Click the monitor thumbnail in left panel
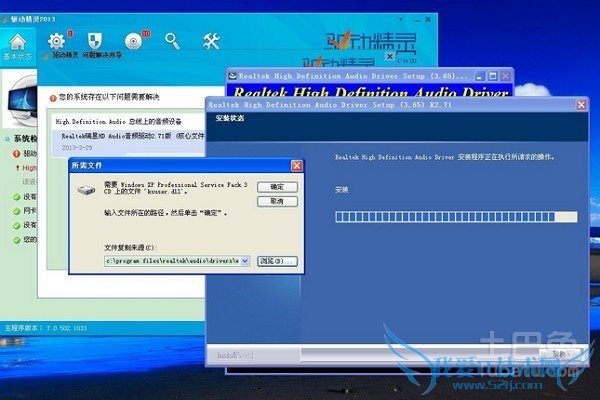 (x=22, y=100)
